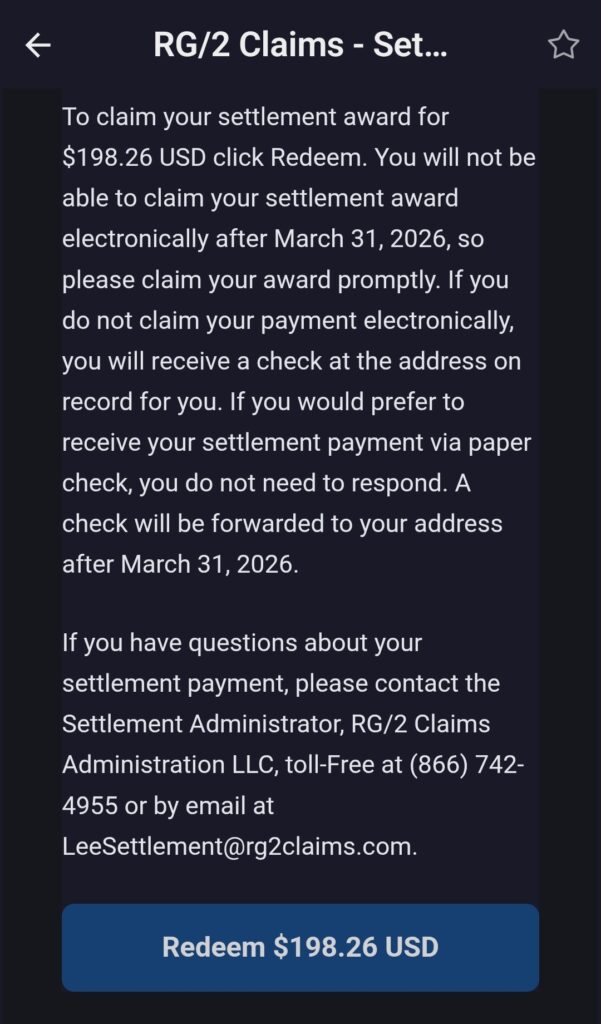Tap 'electronically after March 31, 2026' deadline text
The image size is (601, 1024).
tap(256, 239)
